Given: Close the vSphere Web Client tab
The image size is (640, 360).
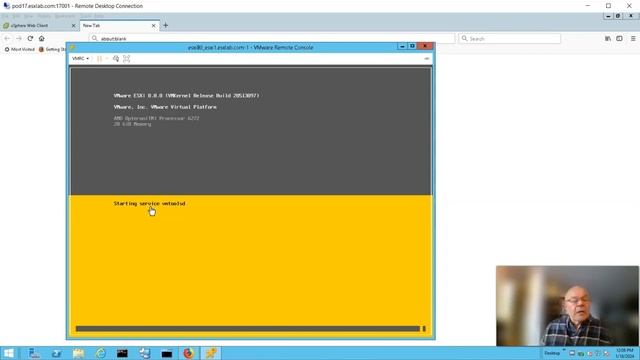Looking at the screenshot, I should click(x=73, y=25).
